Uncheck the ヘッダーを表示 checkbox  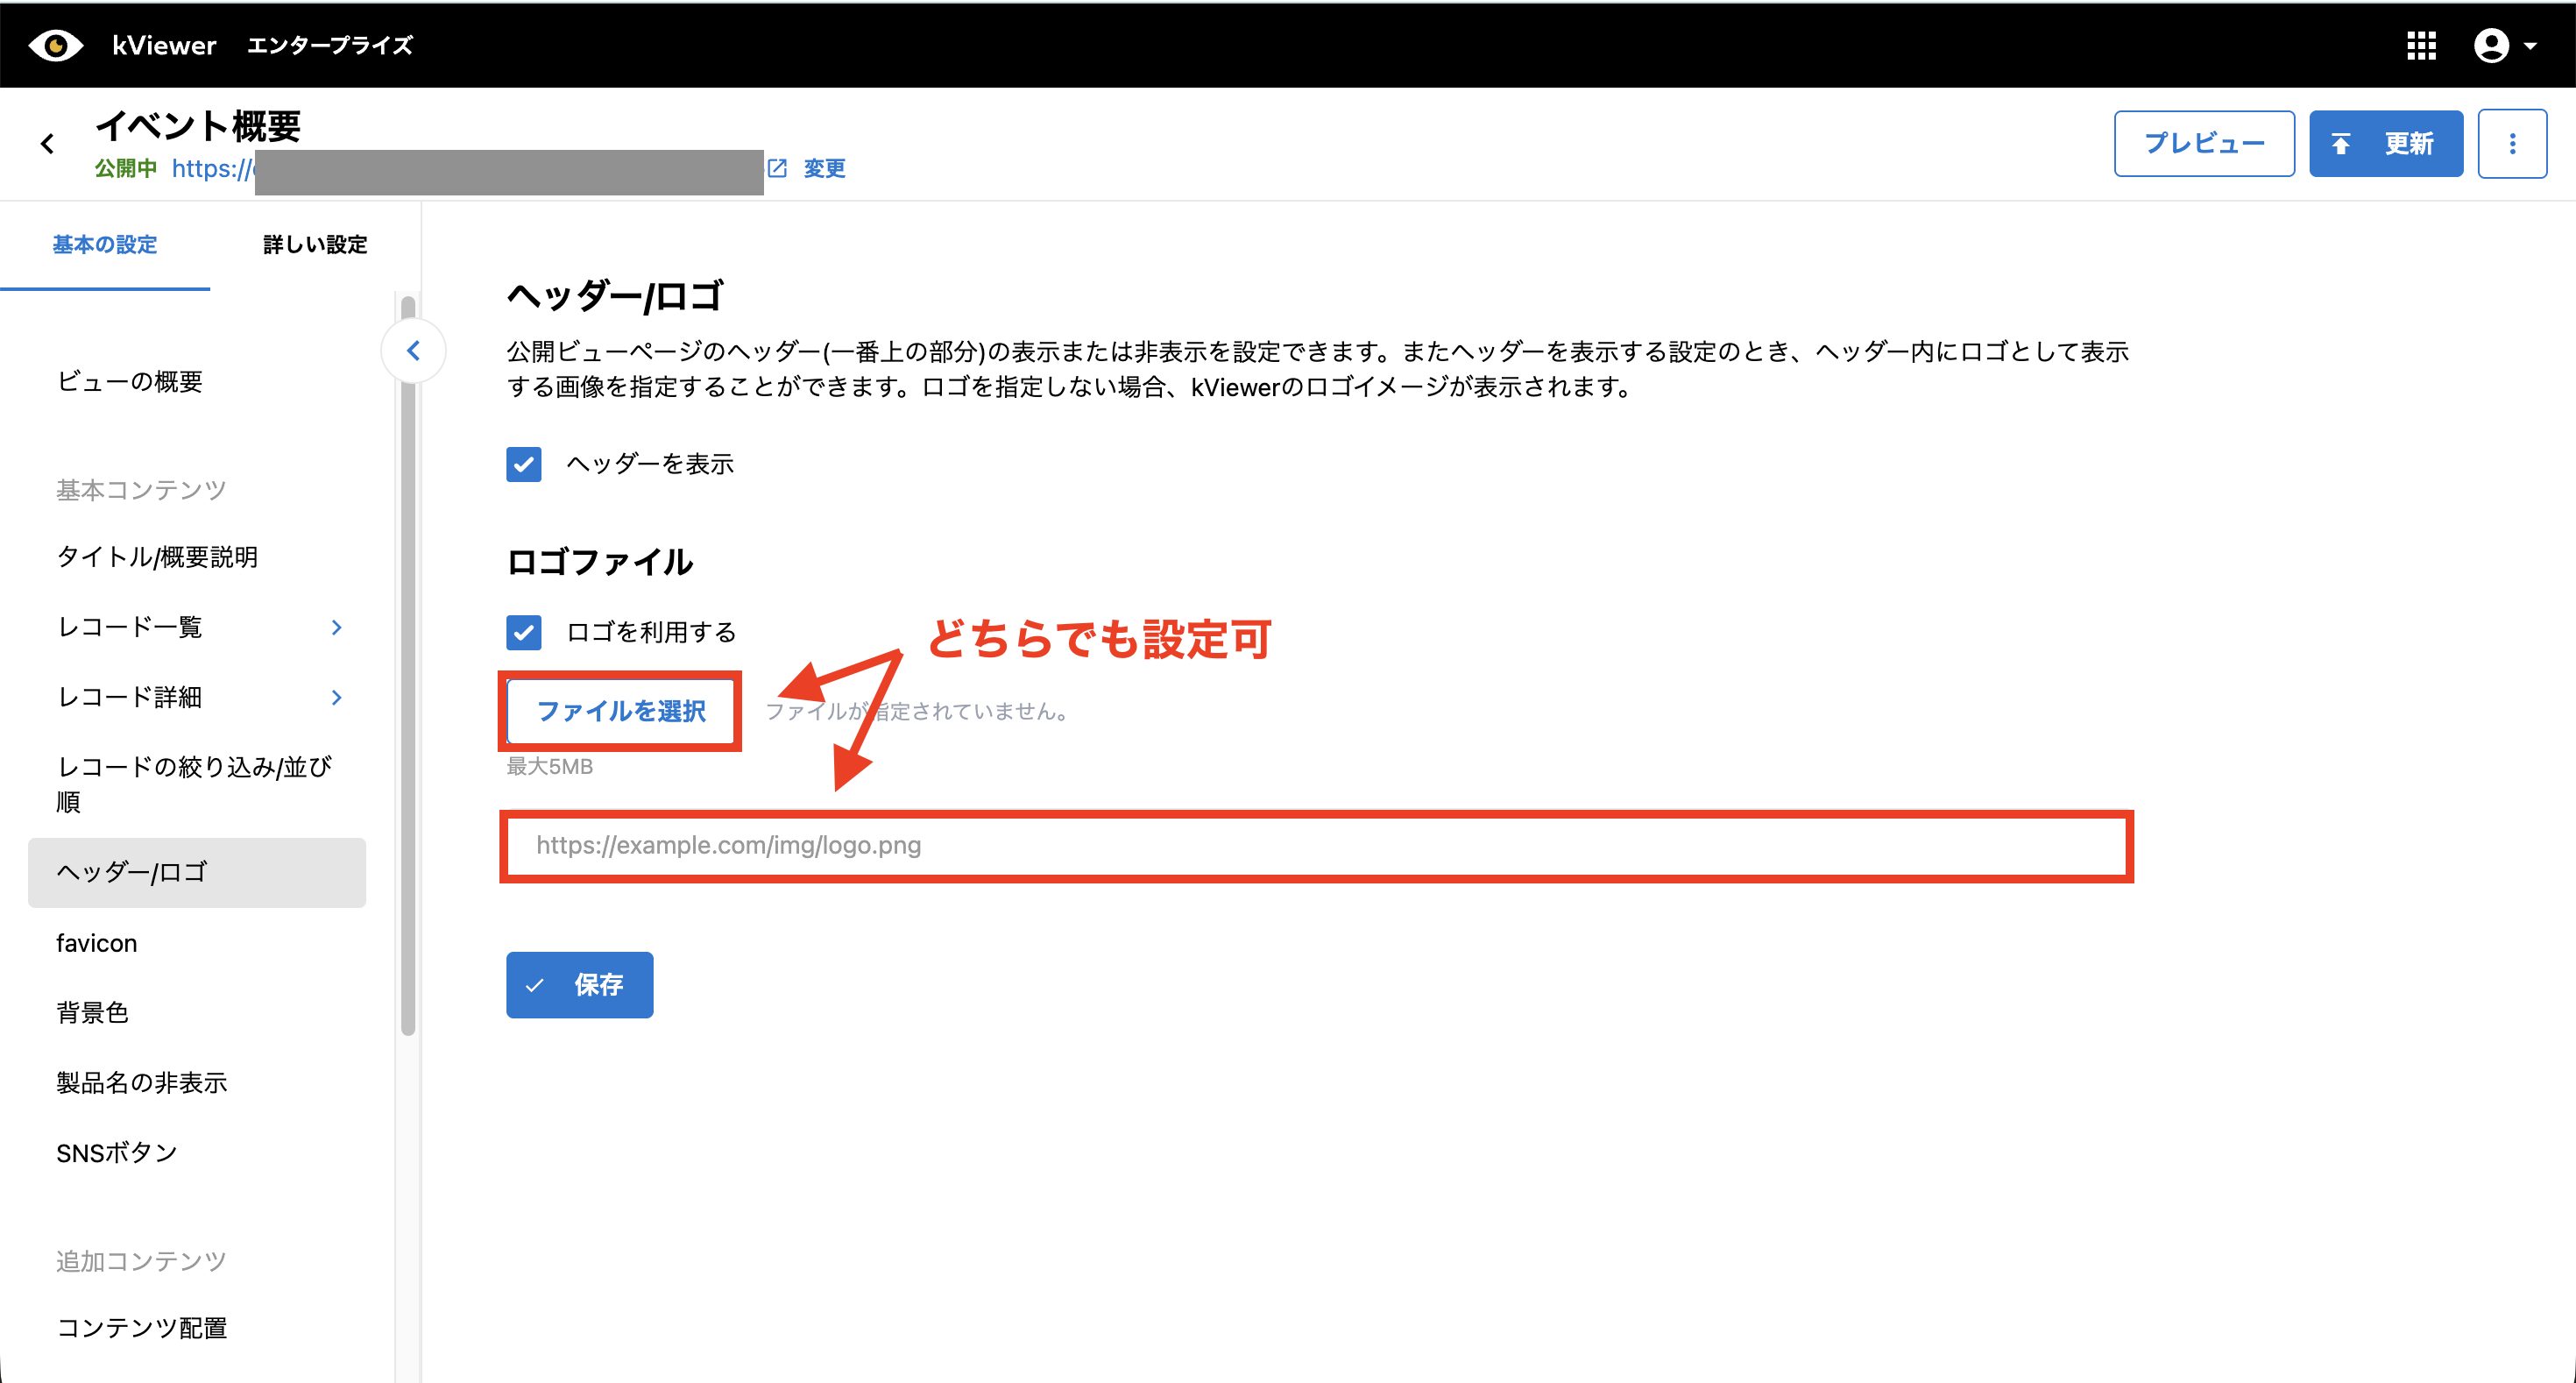point(524,464)
